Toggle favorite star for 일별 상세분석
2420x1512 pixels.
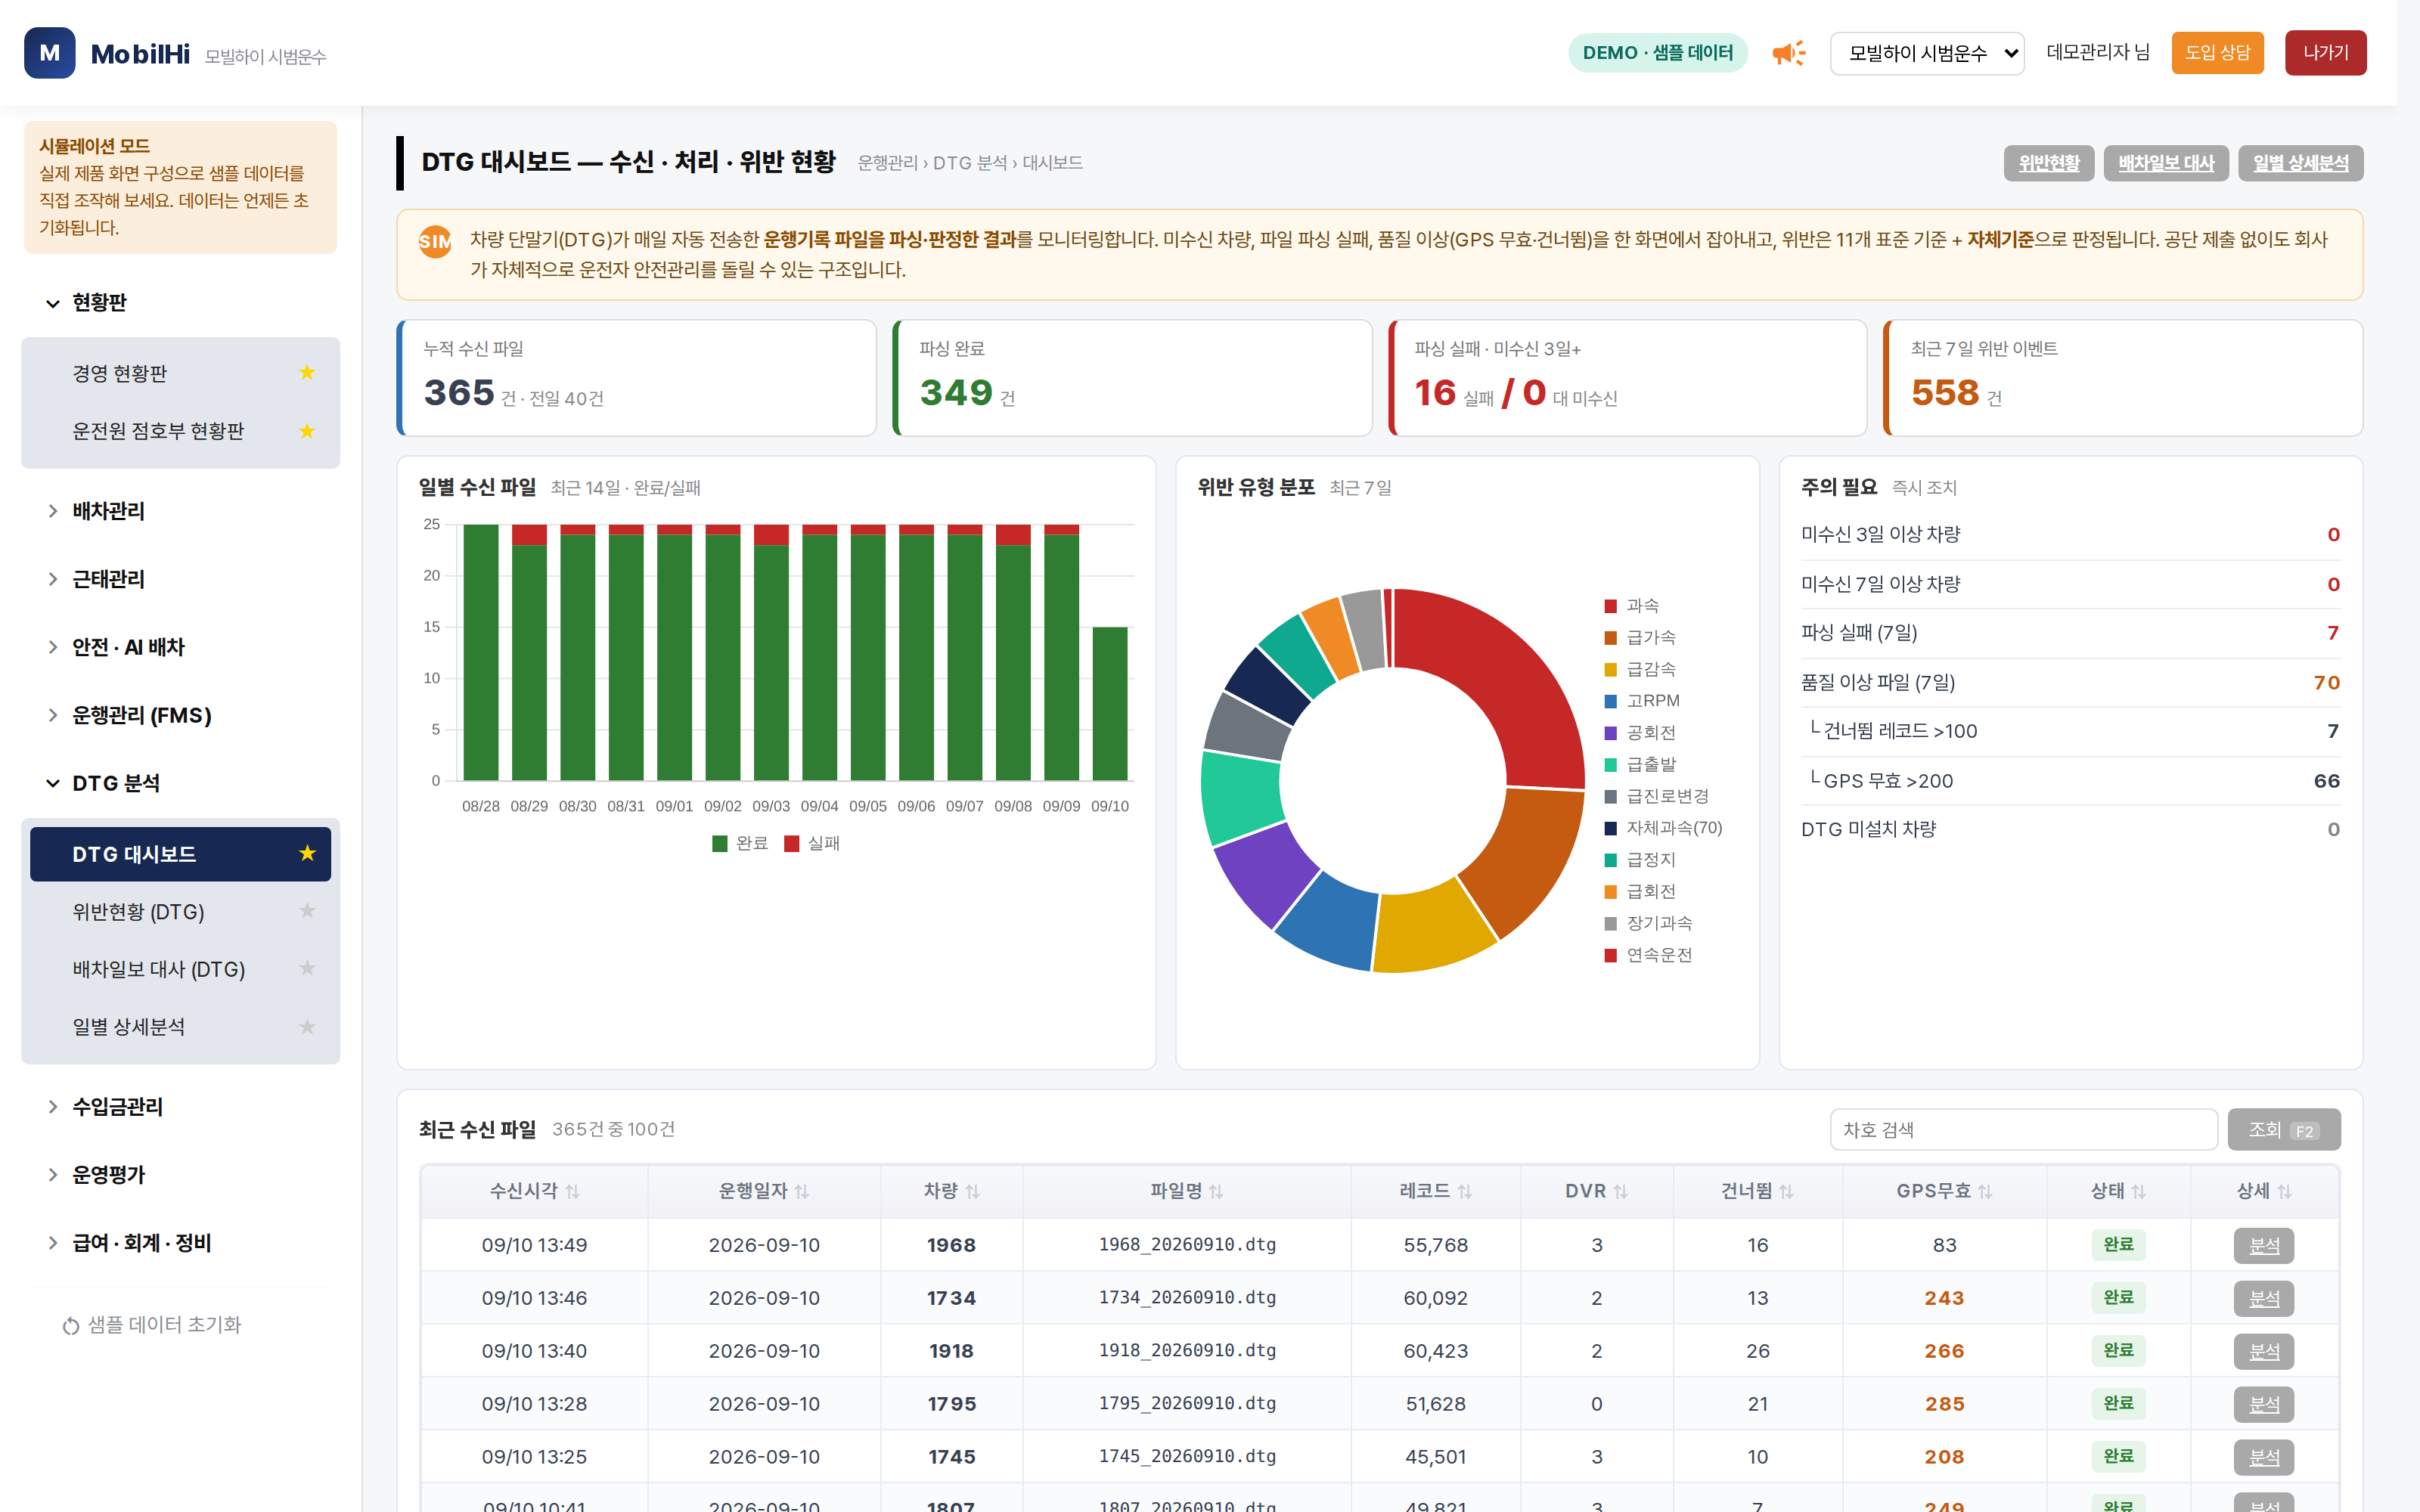(x=307, y=1027)
